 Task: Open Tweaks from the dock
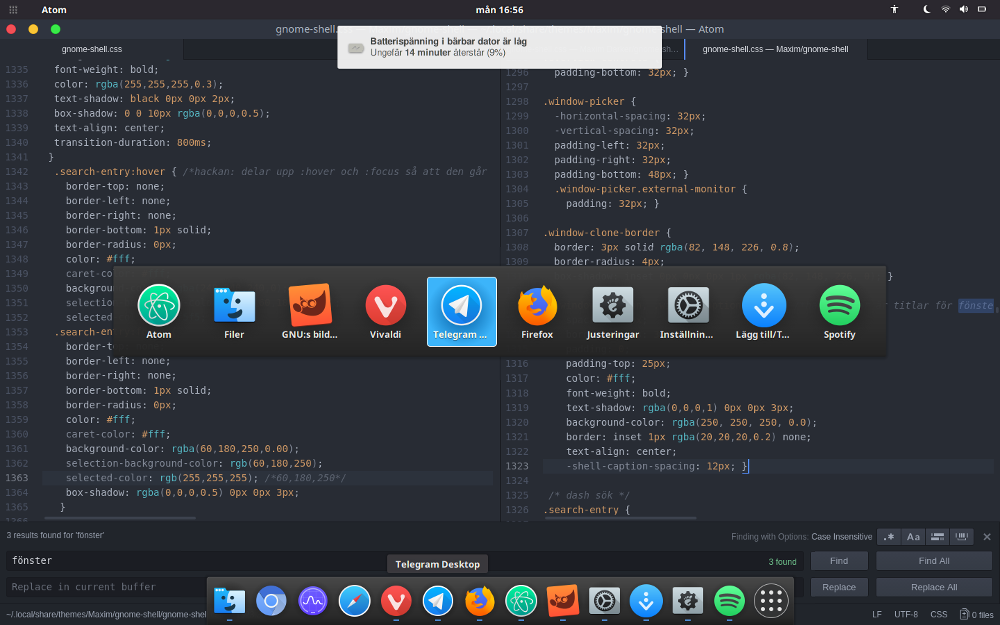tap(688, 601)
